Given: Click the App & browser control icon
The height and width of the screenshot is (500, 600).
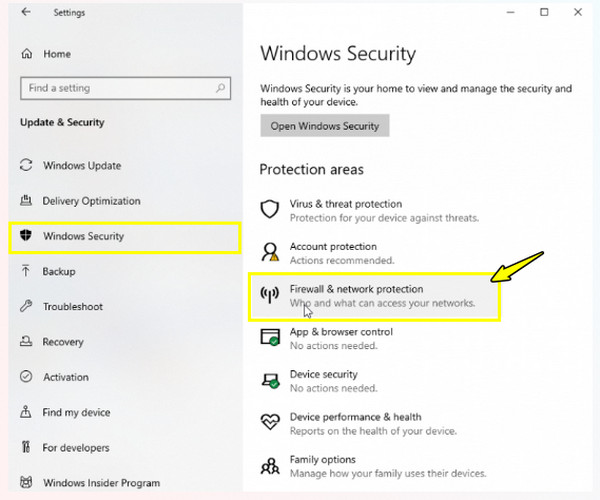Looking at the screenshot, I should click(270, 337).
